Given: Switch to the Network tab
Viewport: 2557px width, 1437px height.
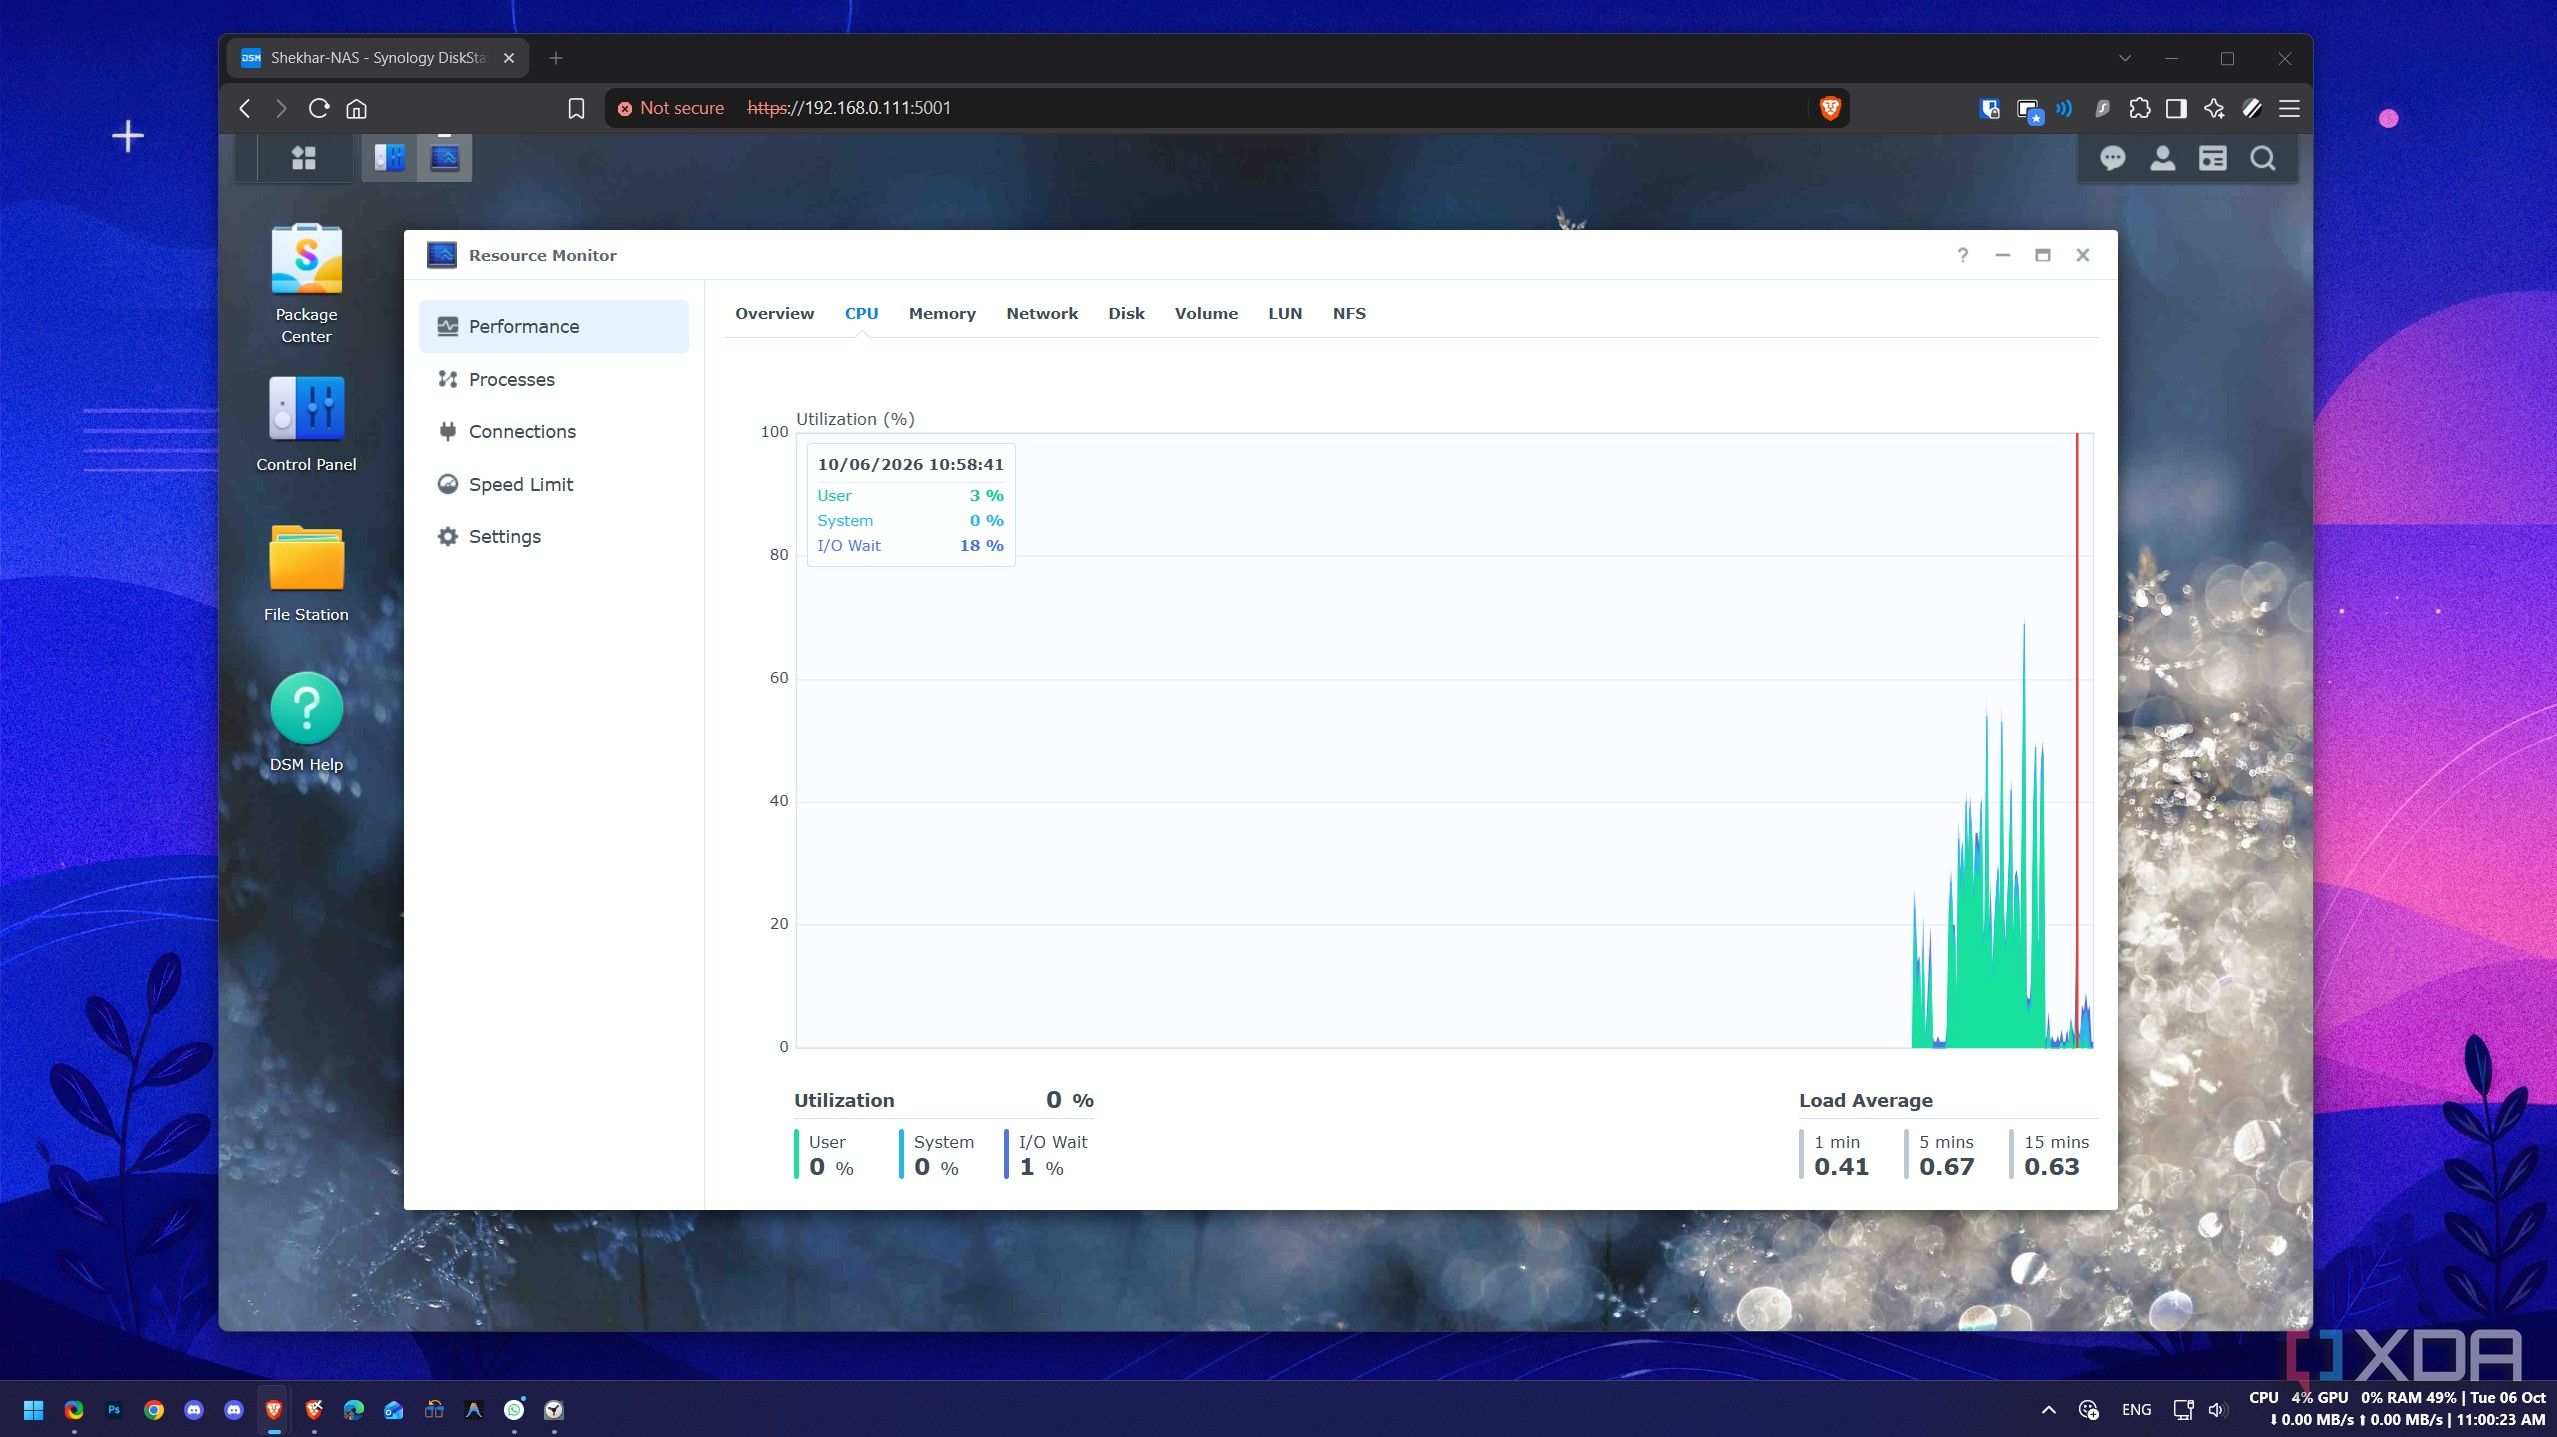Looking at the screenshot, I should pyautogui.click(x=1042, y=313).
